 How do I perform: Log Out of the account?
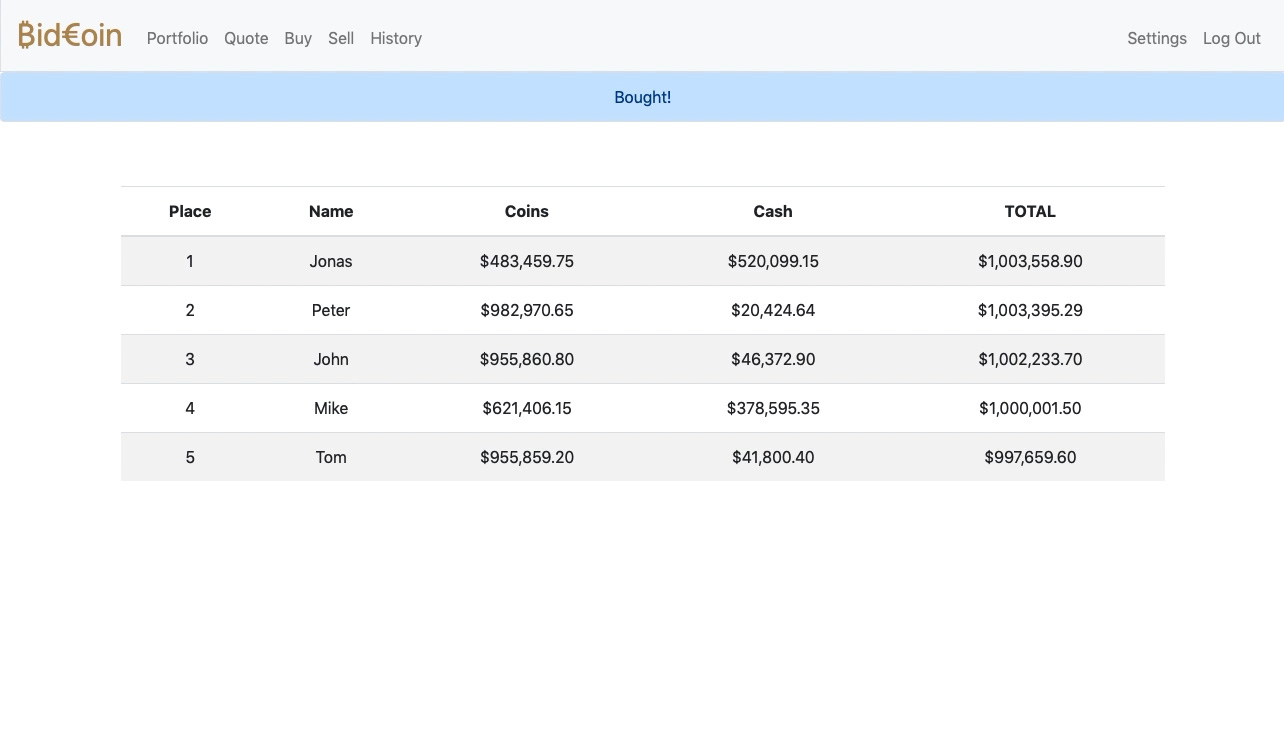pos(1231,38)
